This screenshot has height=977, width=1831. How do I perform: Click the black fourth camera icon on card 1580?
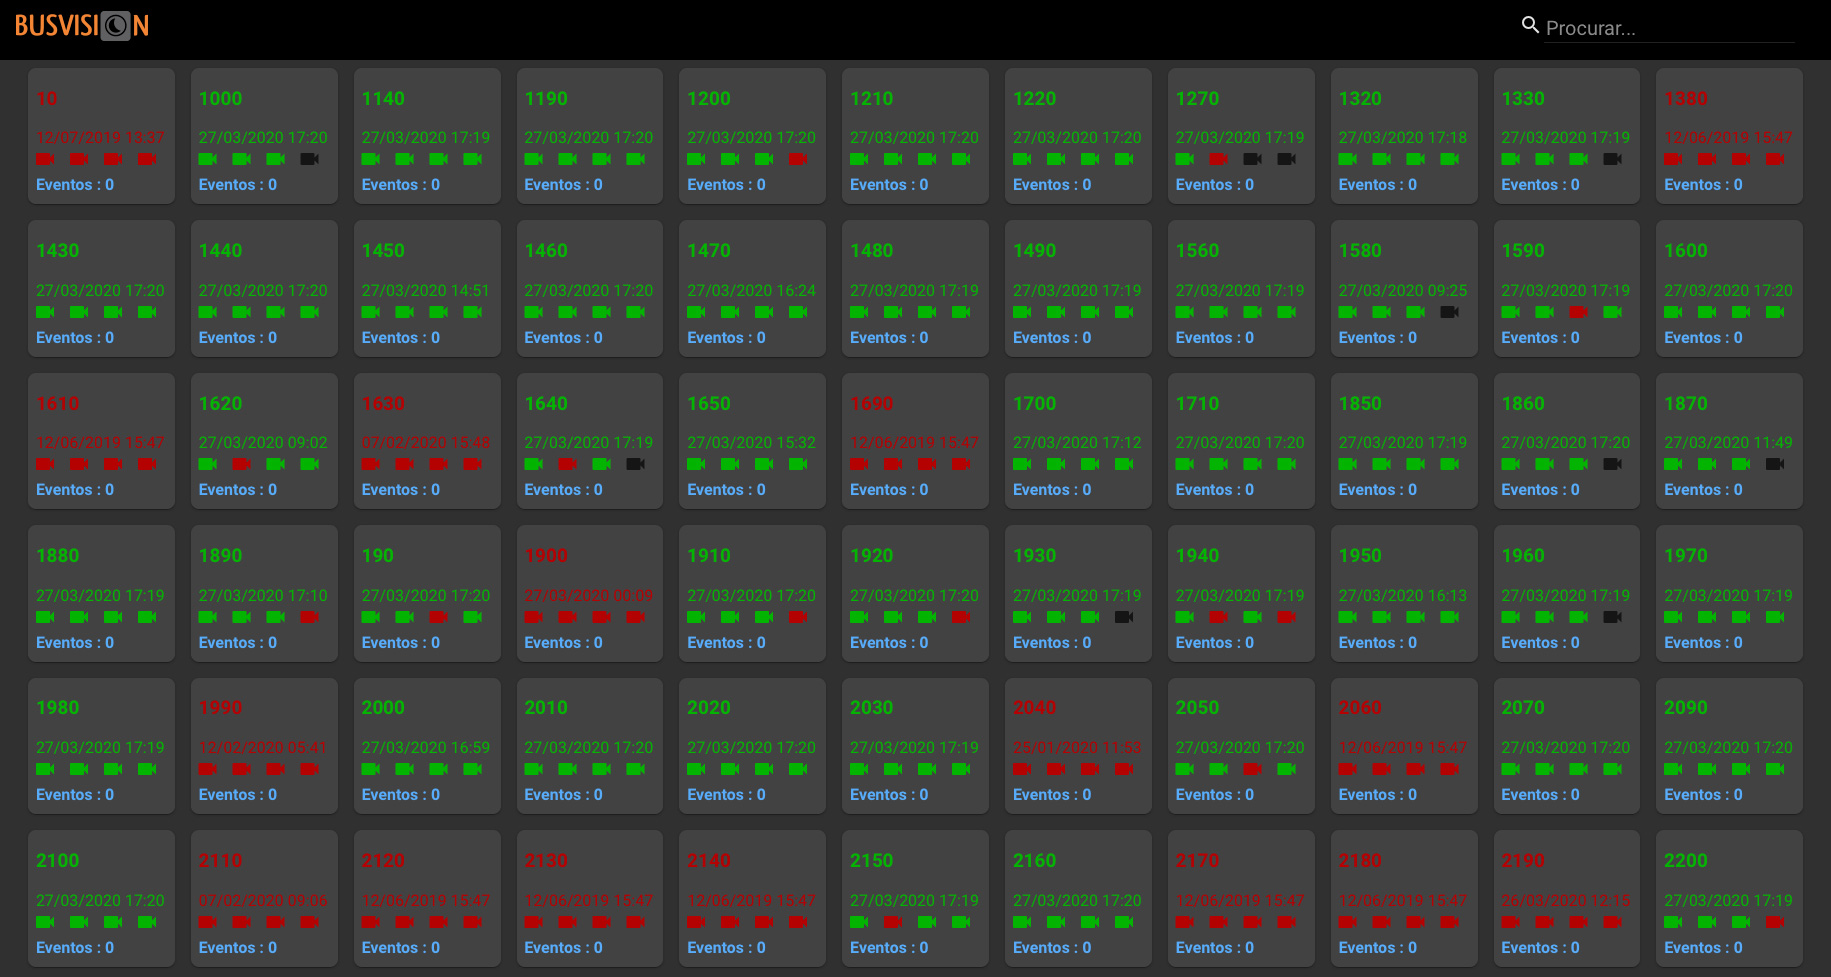1450,312
